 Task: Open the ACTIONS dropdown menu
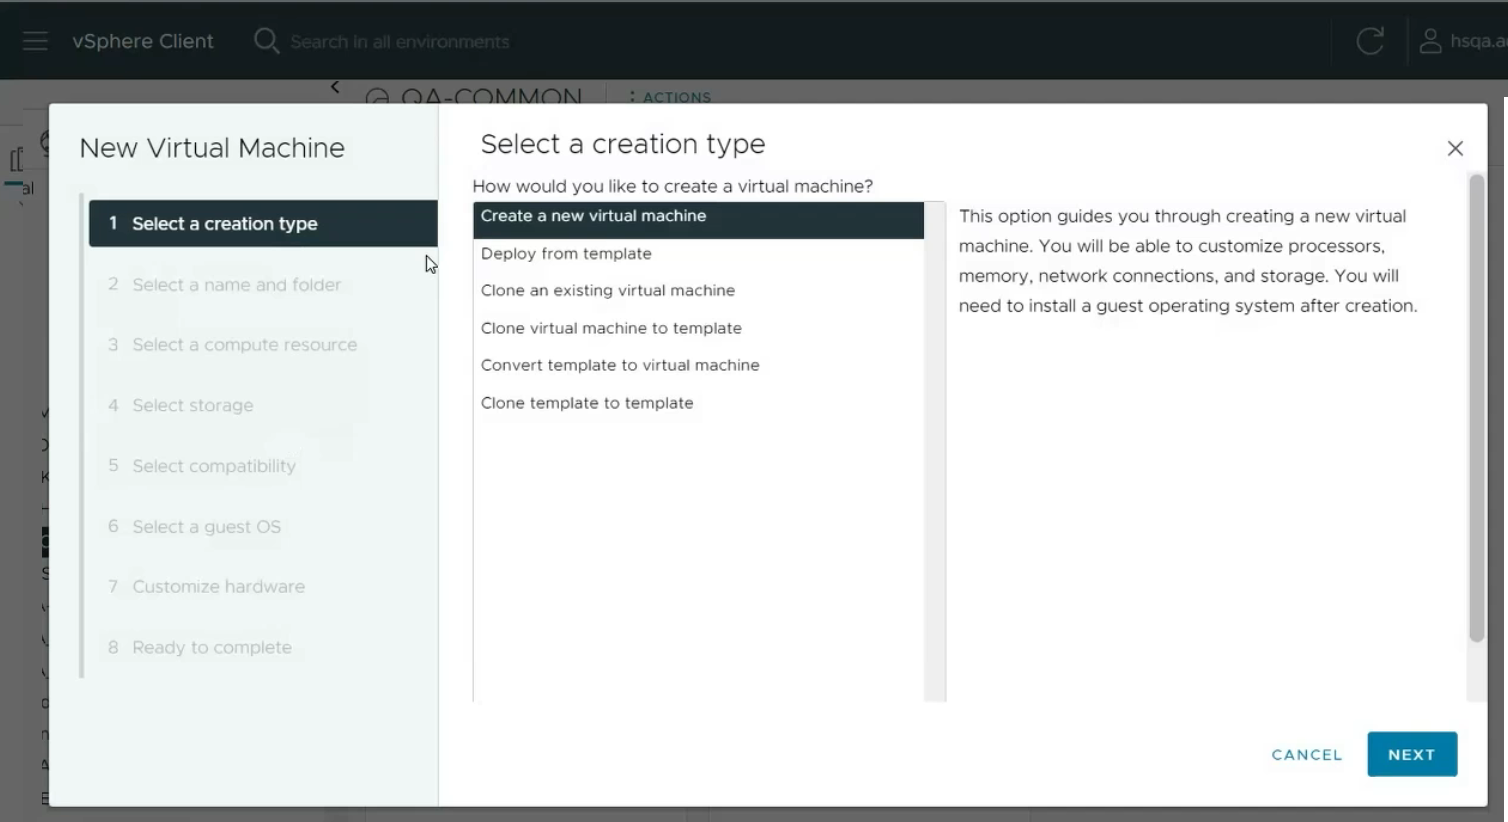click(670, 97)
